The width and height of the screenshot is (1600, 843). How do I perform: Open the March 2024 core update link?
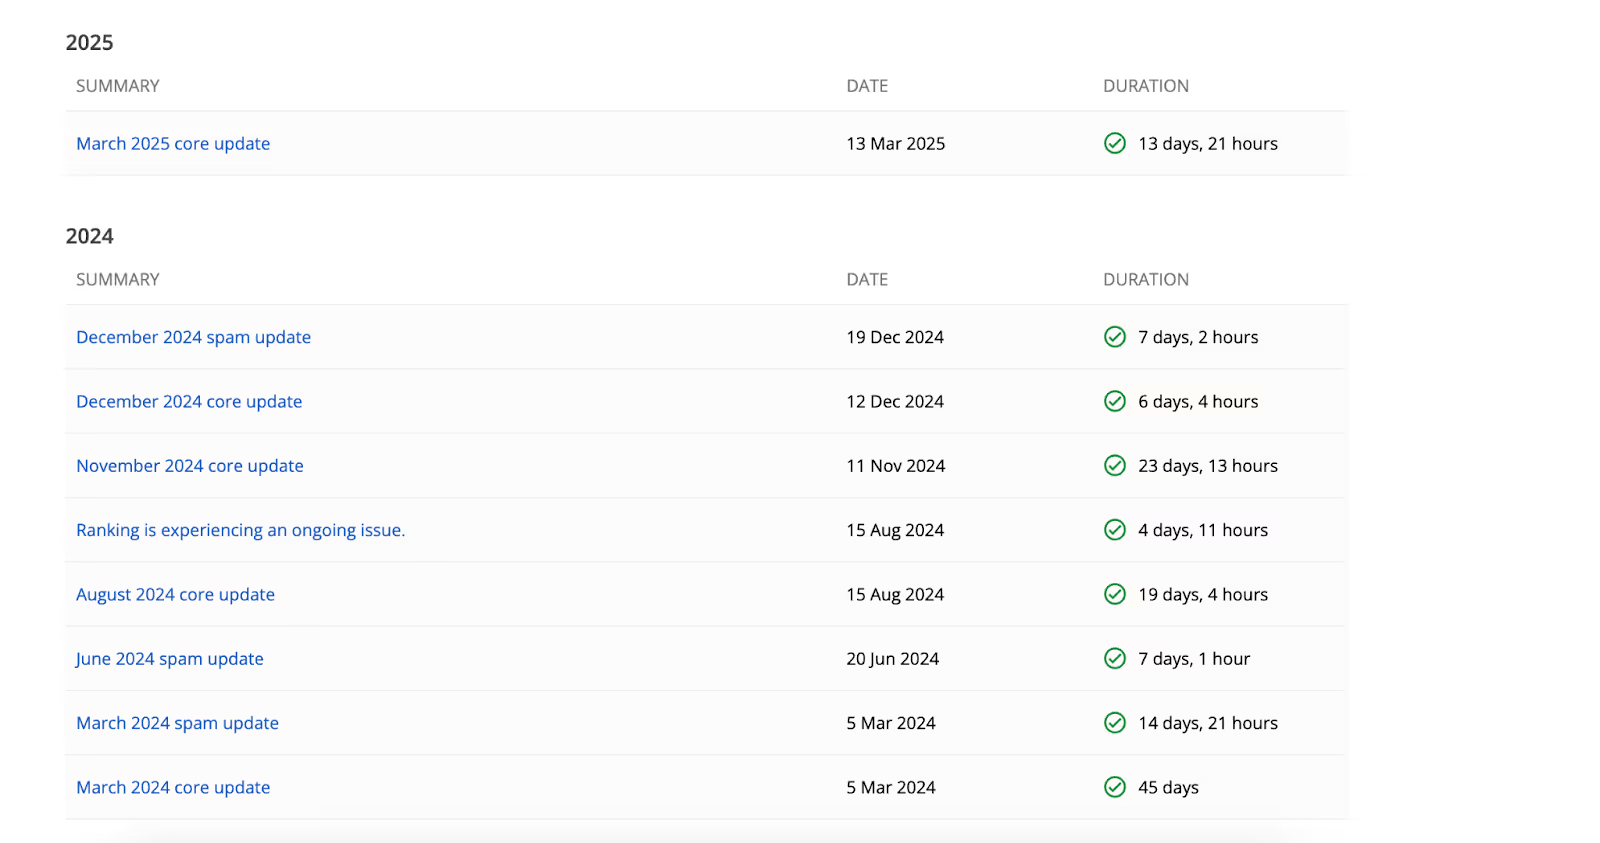click(x=173, y=787)
